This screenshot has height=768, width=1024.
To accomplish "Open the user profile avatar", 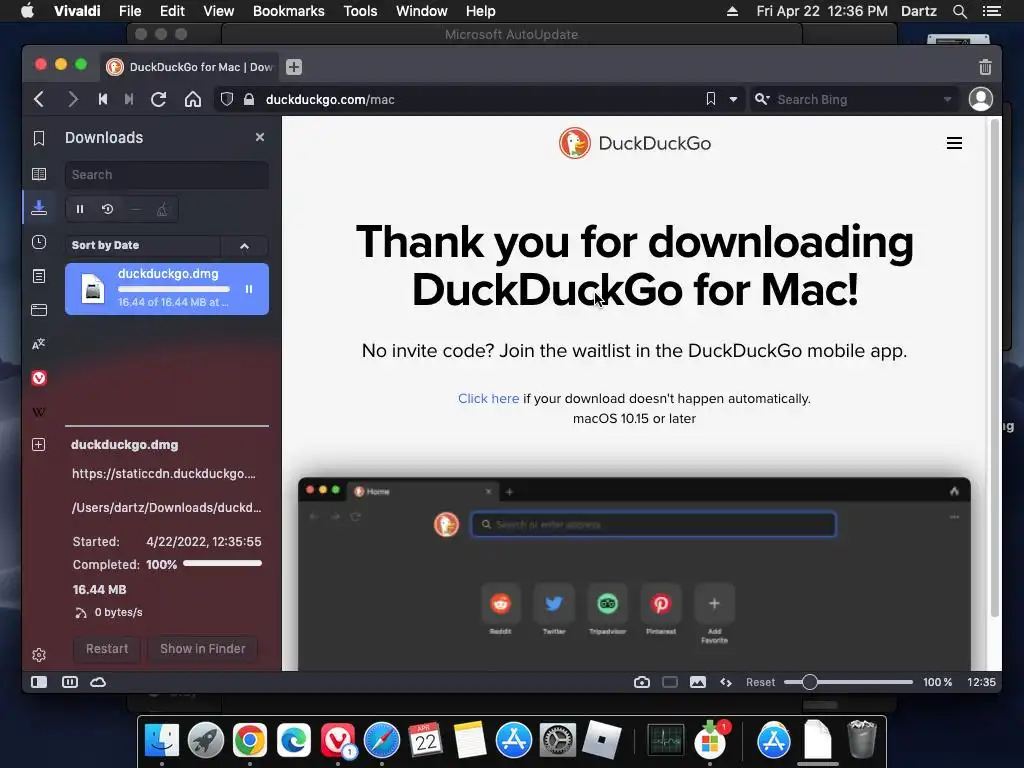I will (980, 99).
